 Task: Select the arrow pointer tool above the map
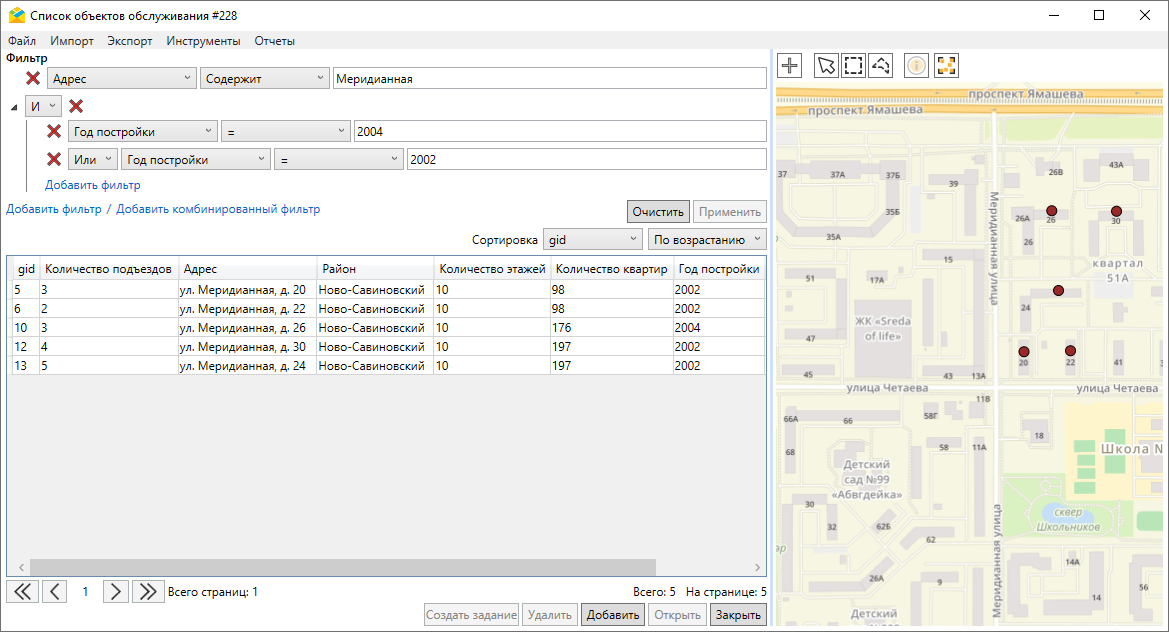click(826, 66)
